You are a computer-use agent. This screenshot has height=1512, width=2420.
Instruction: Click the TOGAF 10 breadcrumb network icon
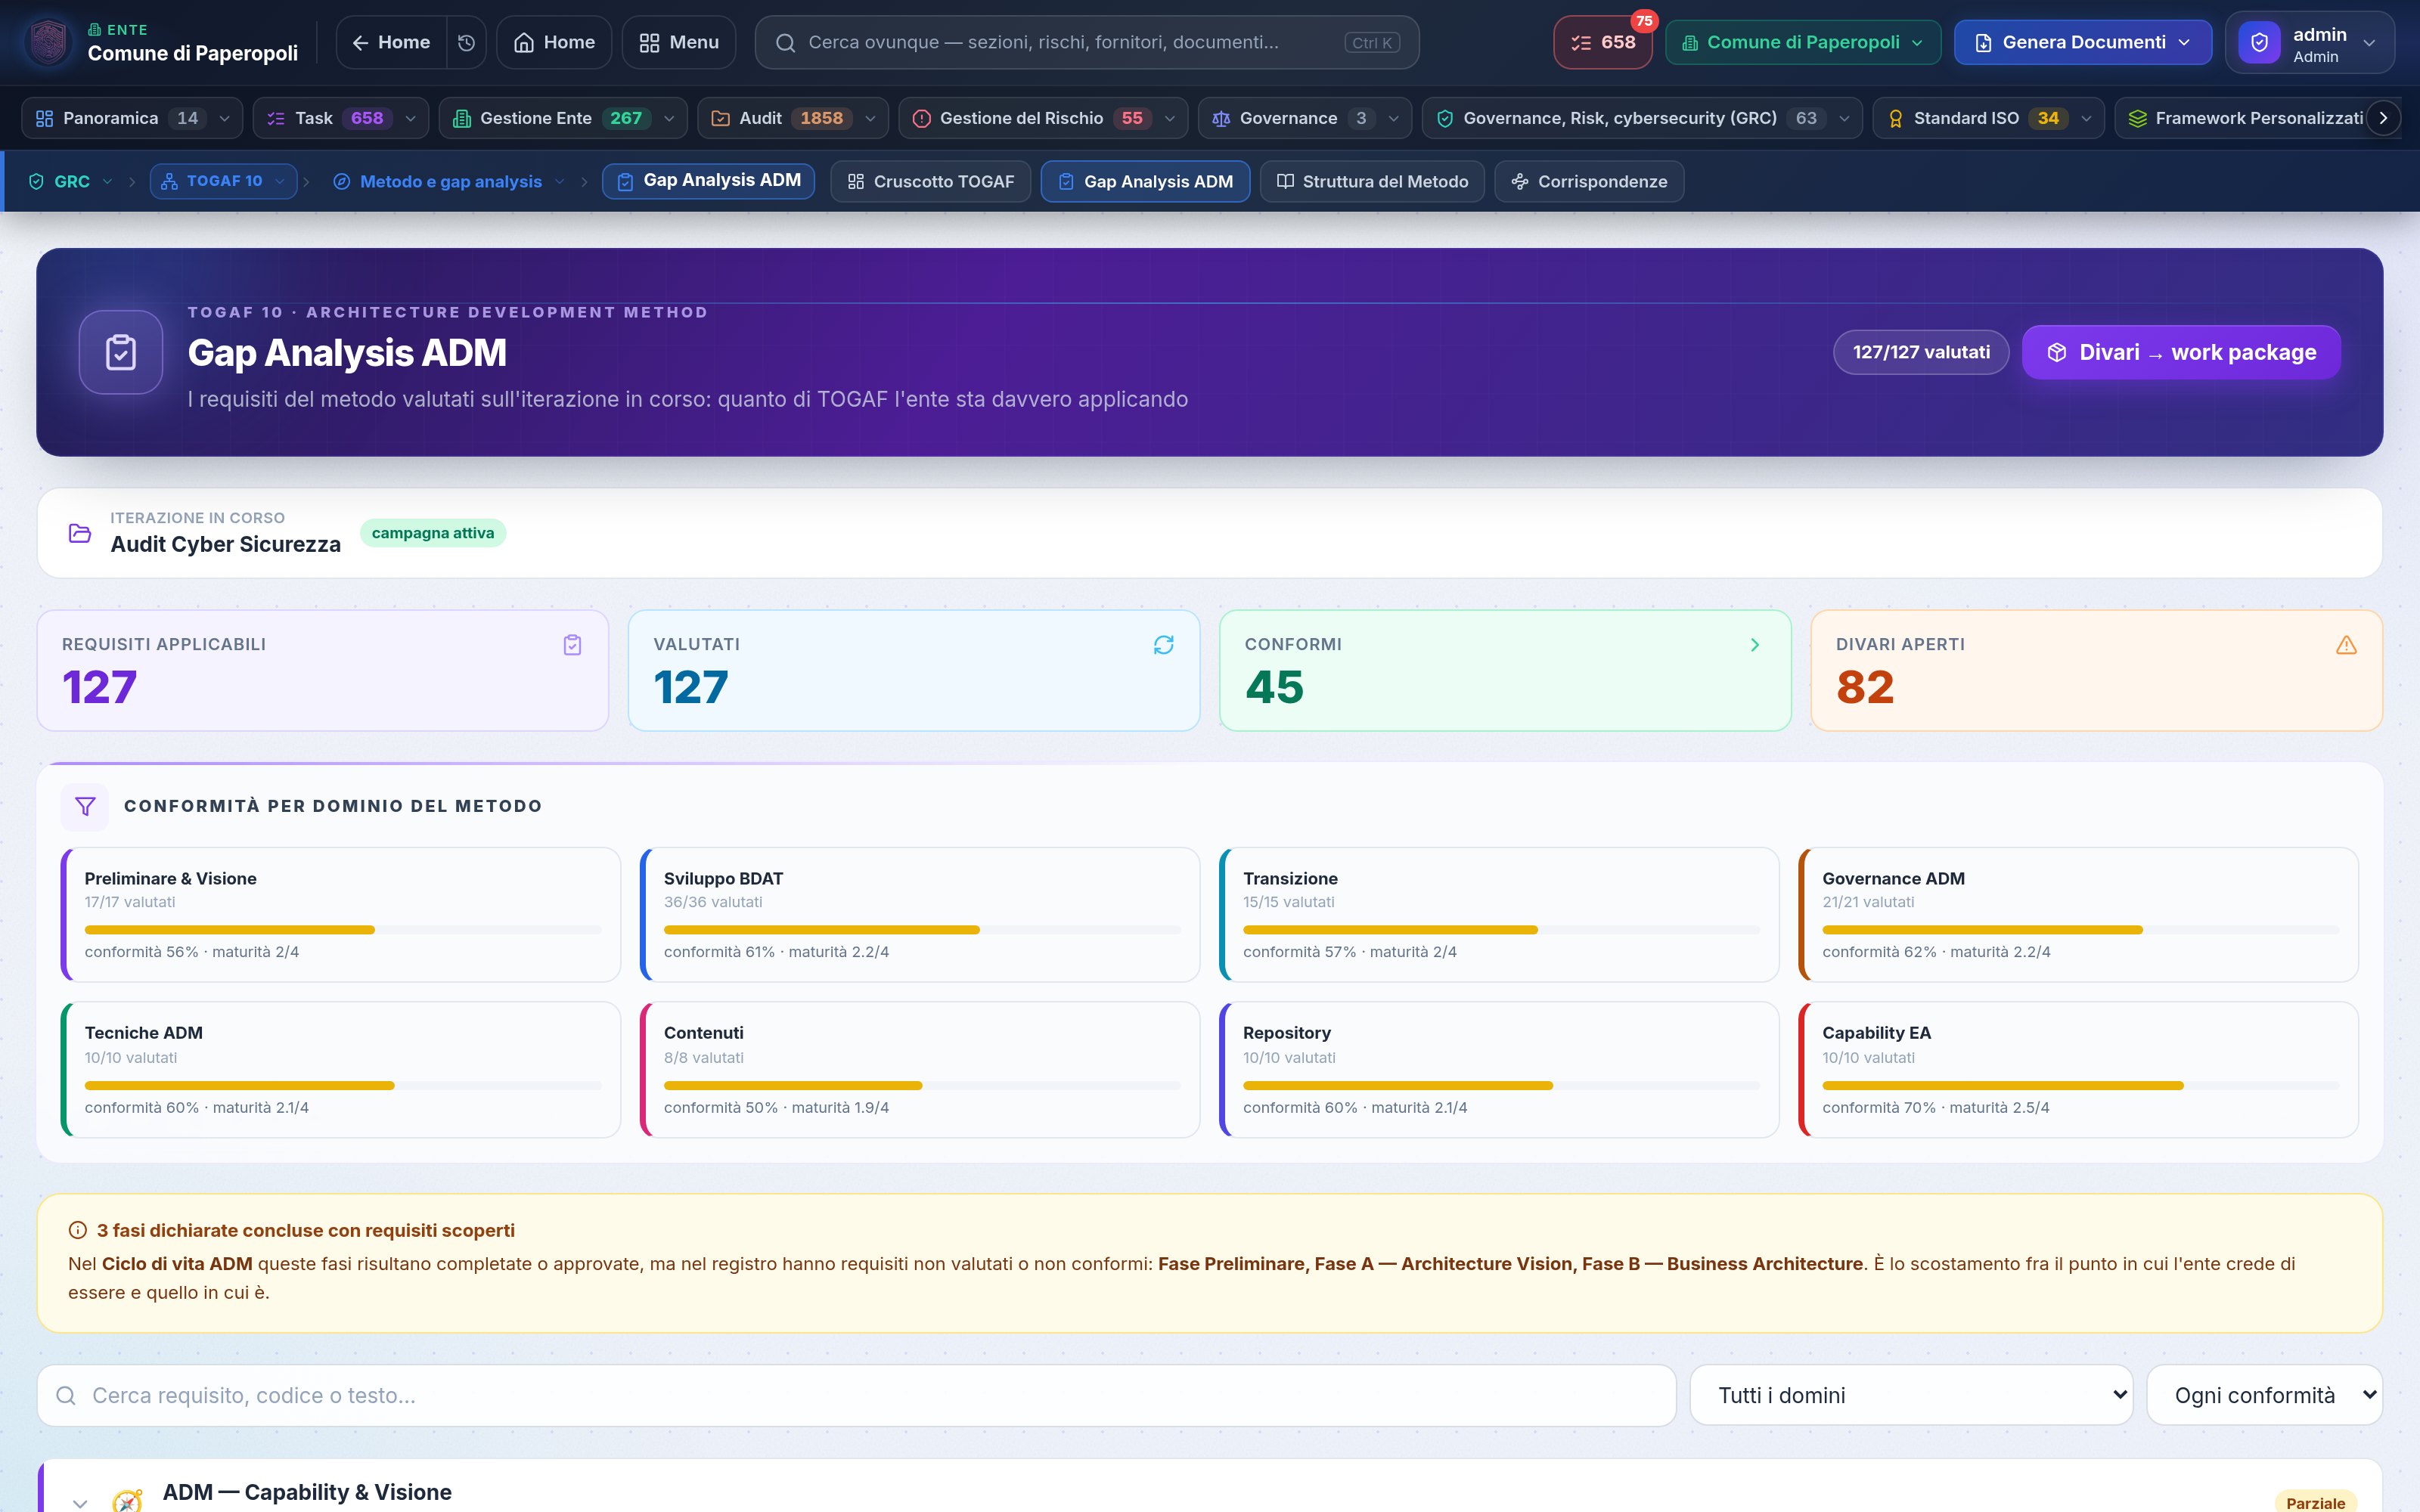tap(169, 181)
